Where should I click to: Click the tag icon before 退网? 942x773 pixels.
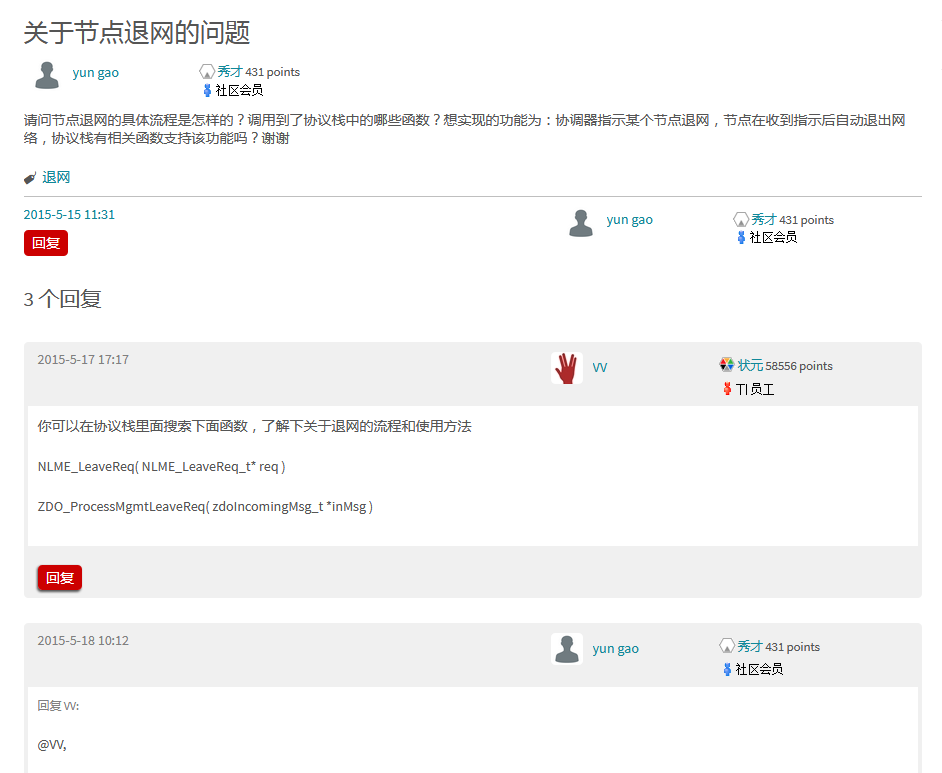click(30, 178)
